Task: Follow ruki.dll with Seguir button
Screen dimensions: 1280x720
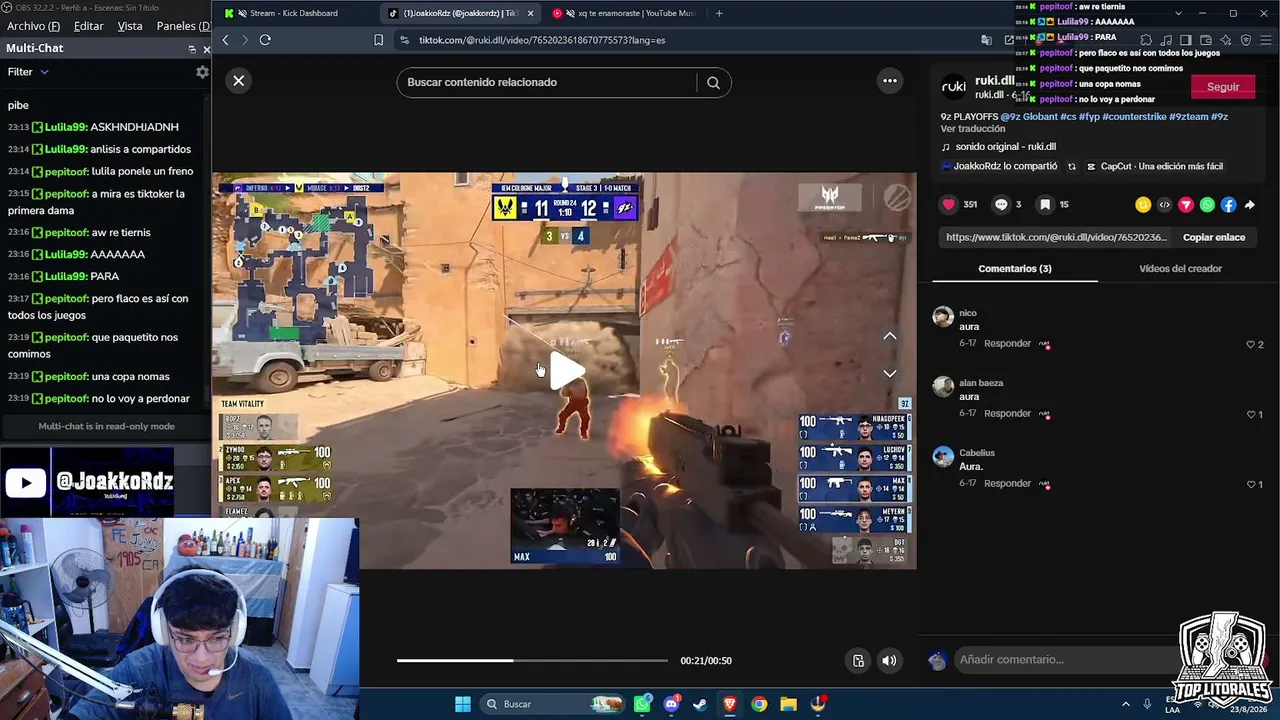Action: click(1222, 87)
